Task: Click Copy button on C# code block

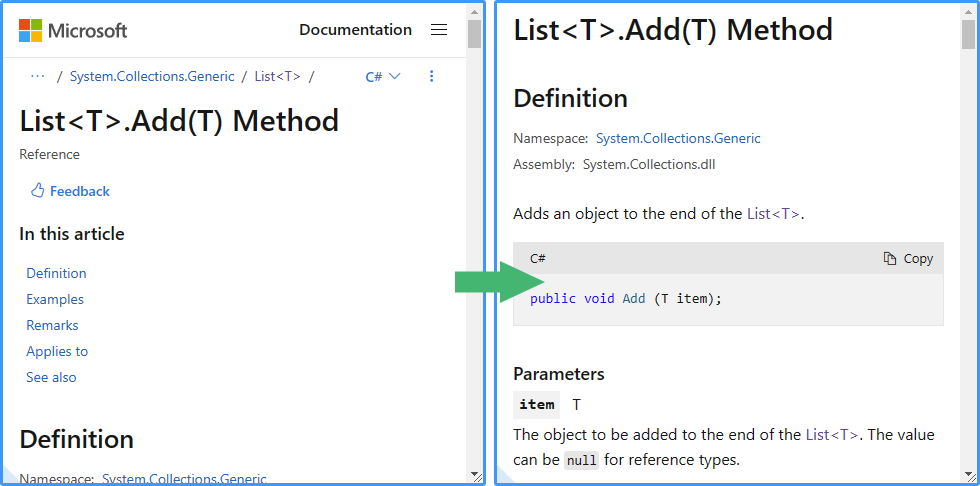Action: tap(908, 259)
